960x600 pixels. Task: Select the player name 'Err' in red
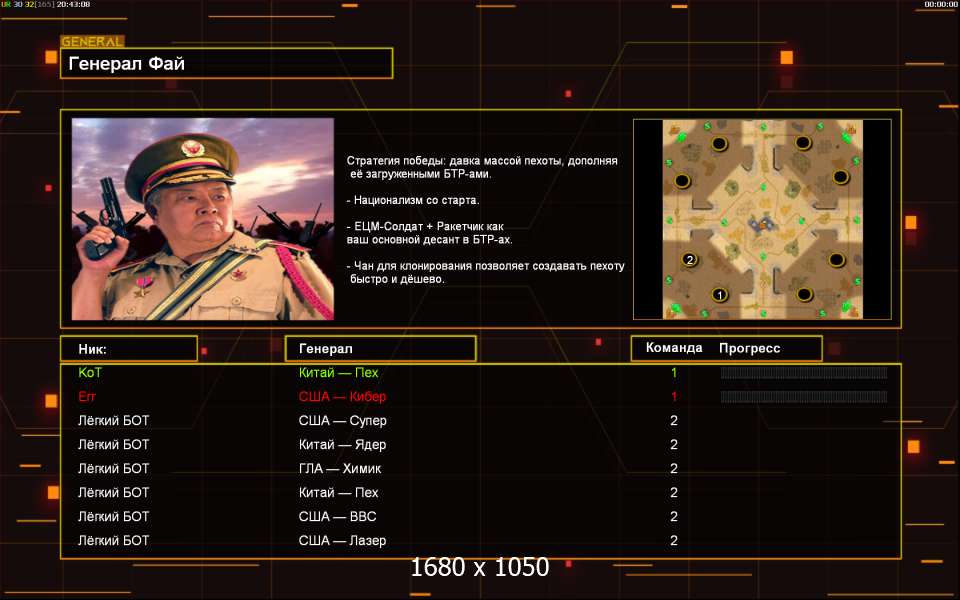tap(87, 397)
